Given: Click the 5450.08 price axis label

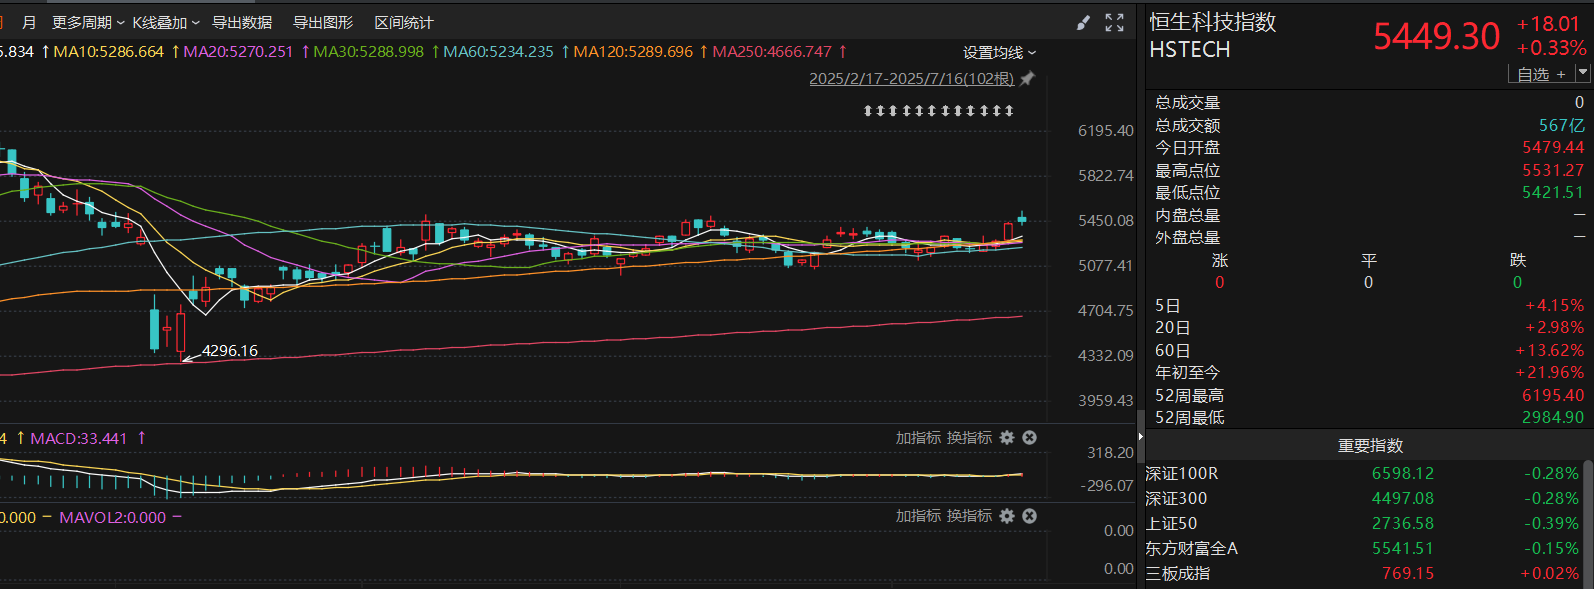Looking at the screenshot, I should click(x=1105, y=220).
